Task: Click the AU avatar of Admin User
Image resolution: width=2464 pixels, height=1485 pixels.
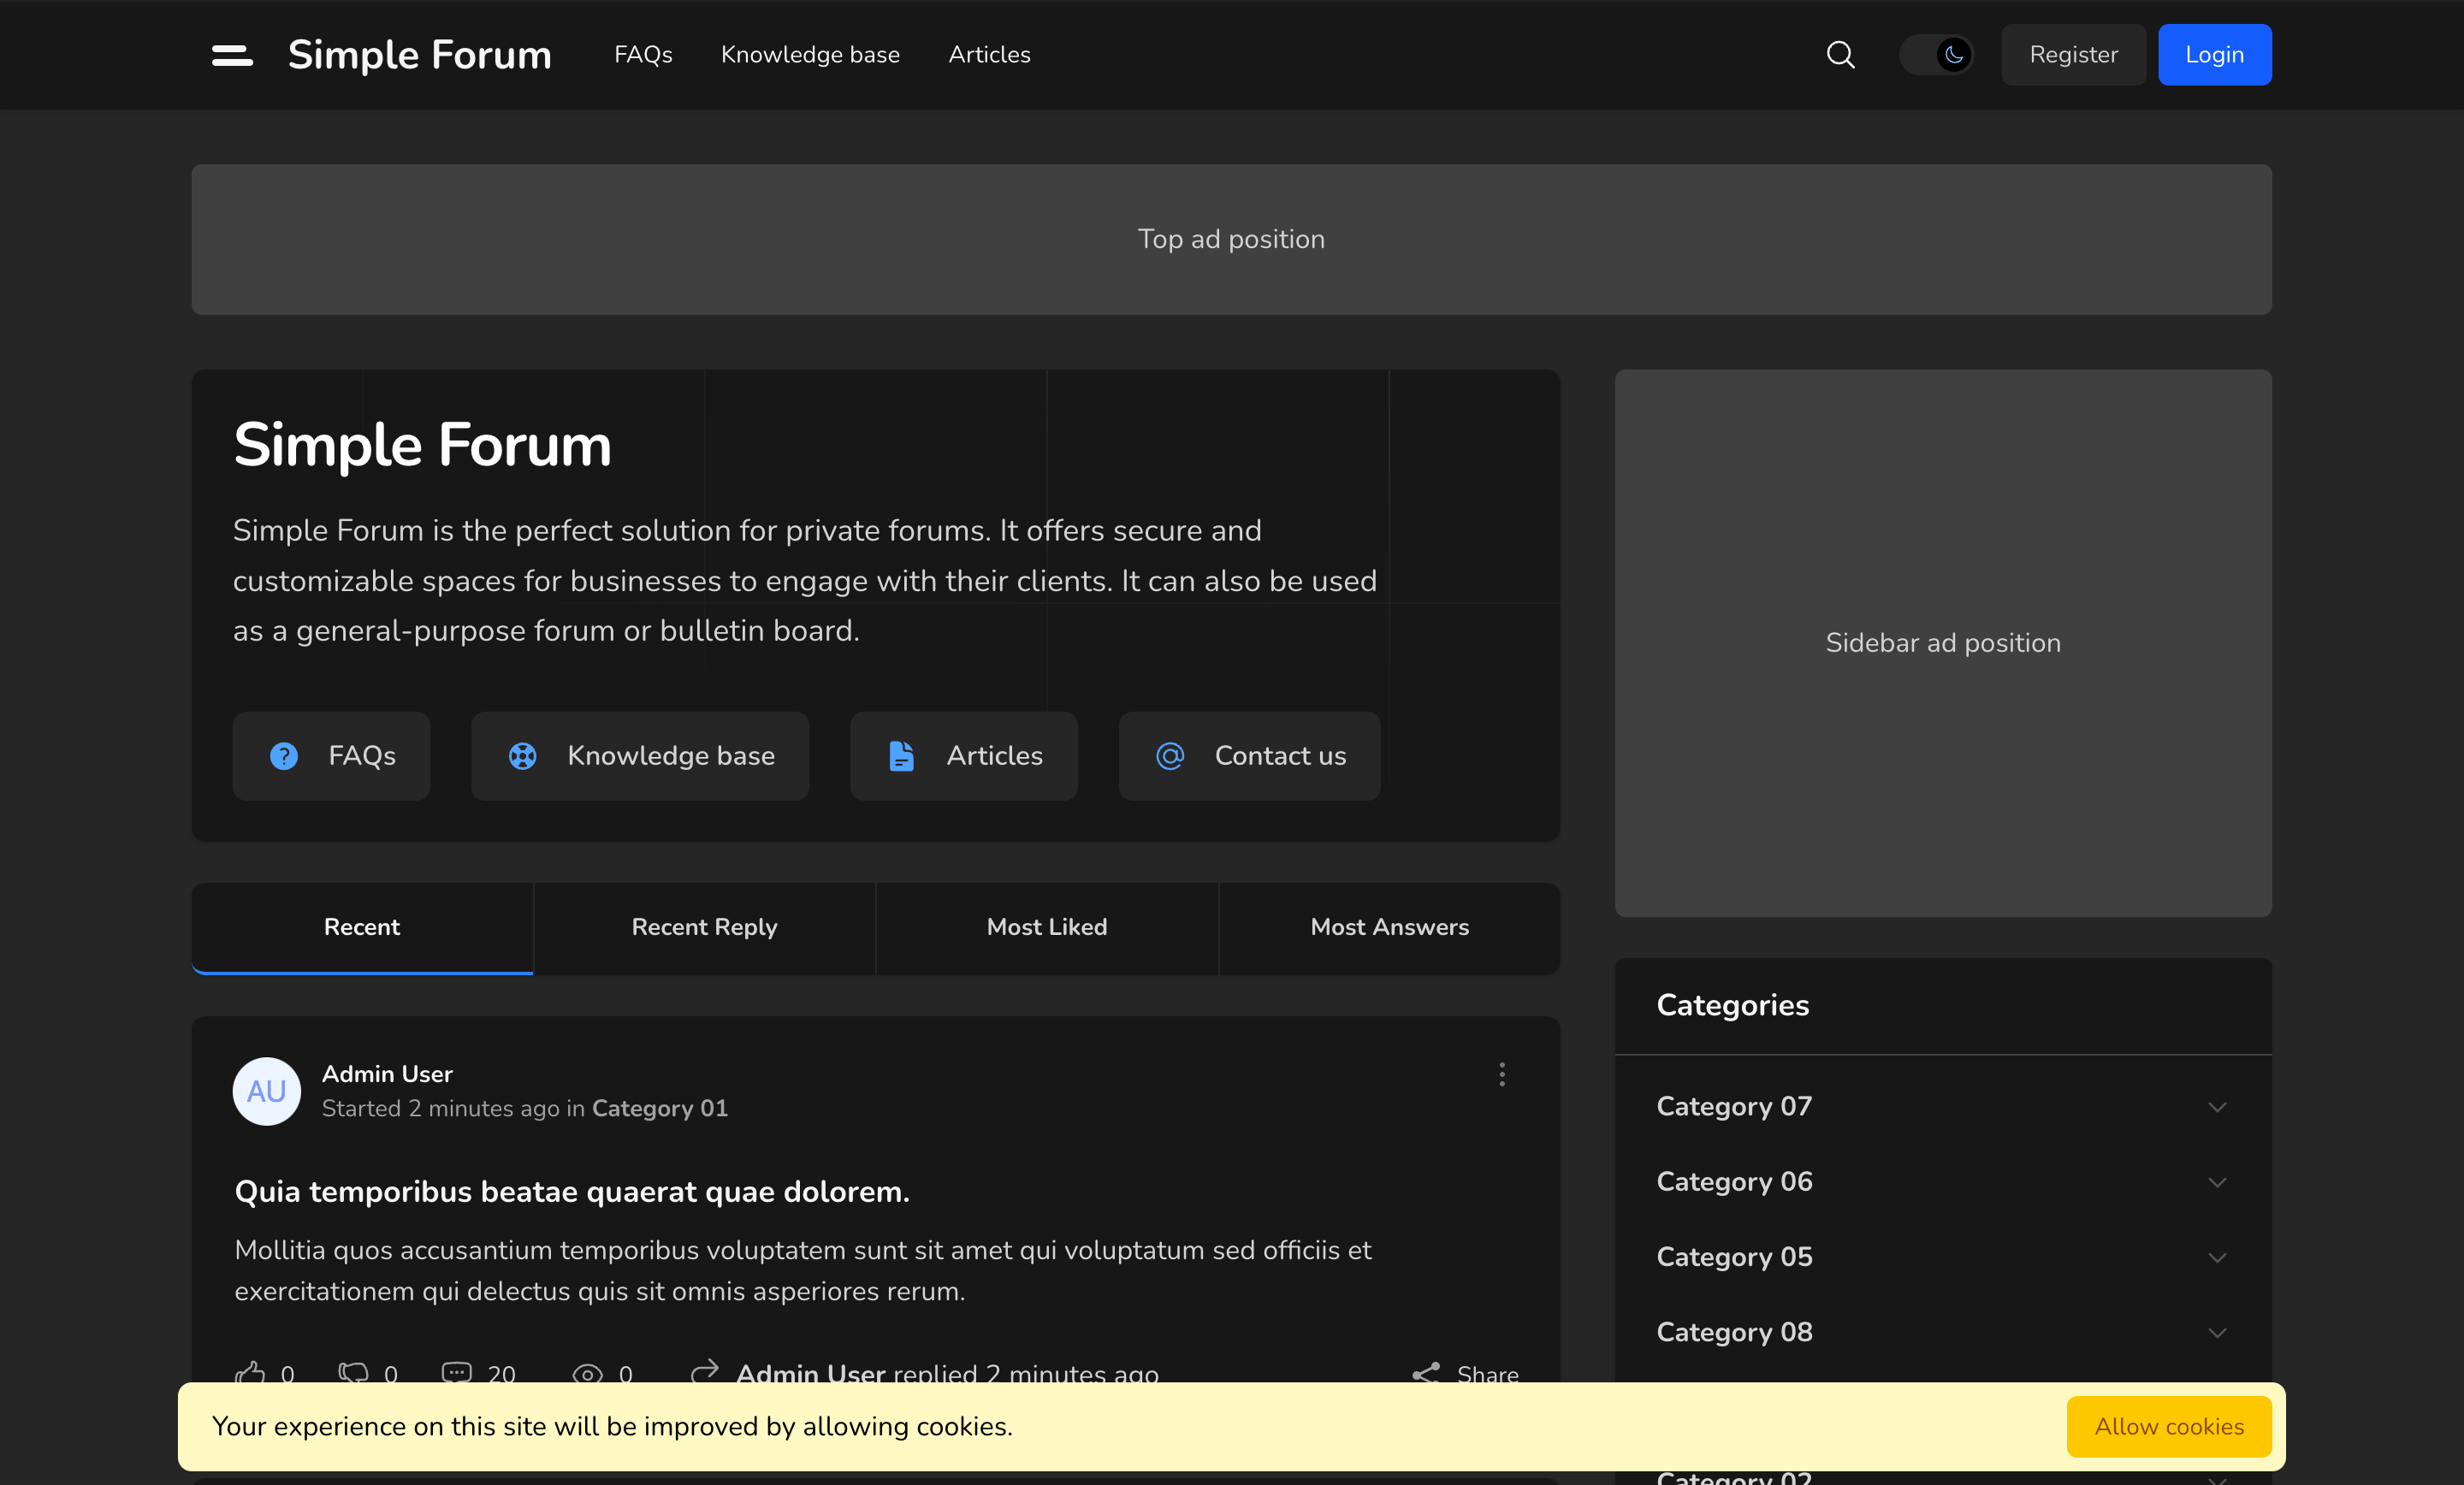Action: coord(267,1091)
